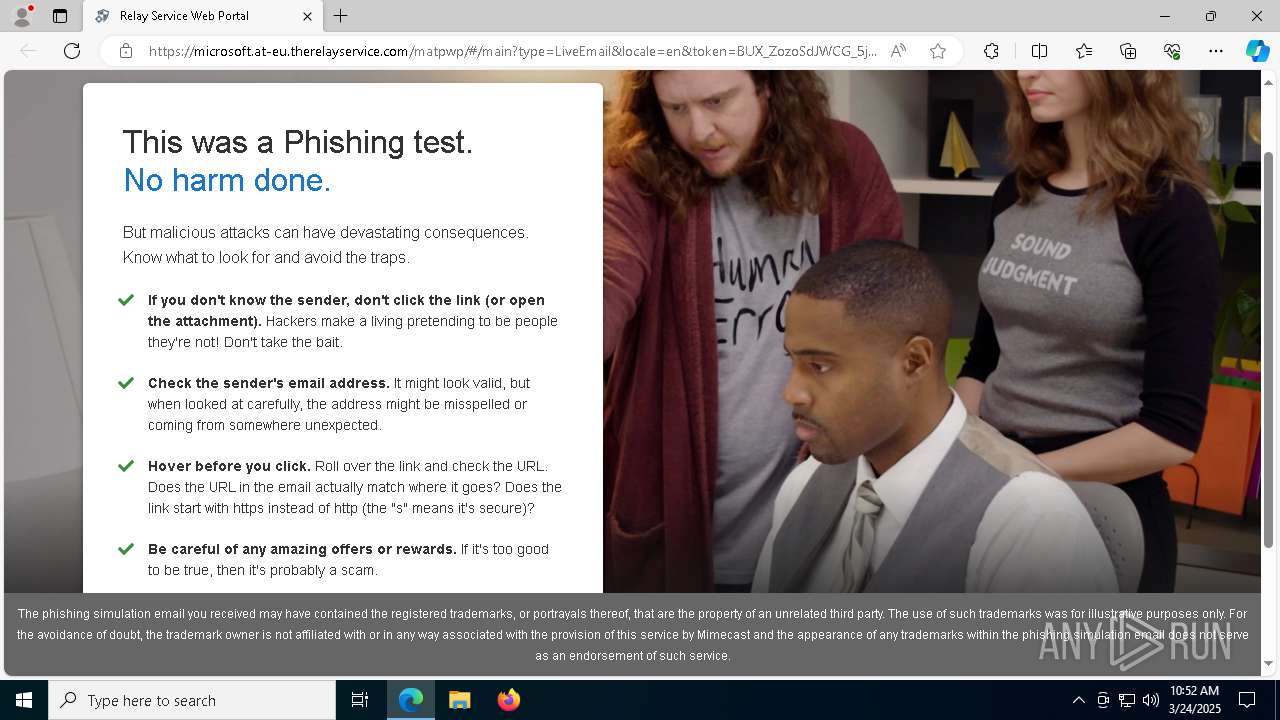Click "If you don't know the sender" tip
Image resolution: width=1280 pixels, height=720 pixels.
346,310
